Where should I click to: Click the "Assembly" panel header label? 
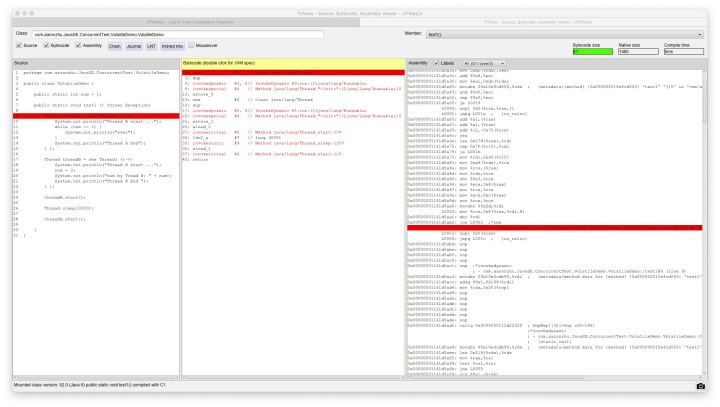418,63
